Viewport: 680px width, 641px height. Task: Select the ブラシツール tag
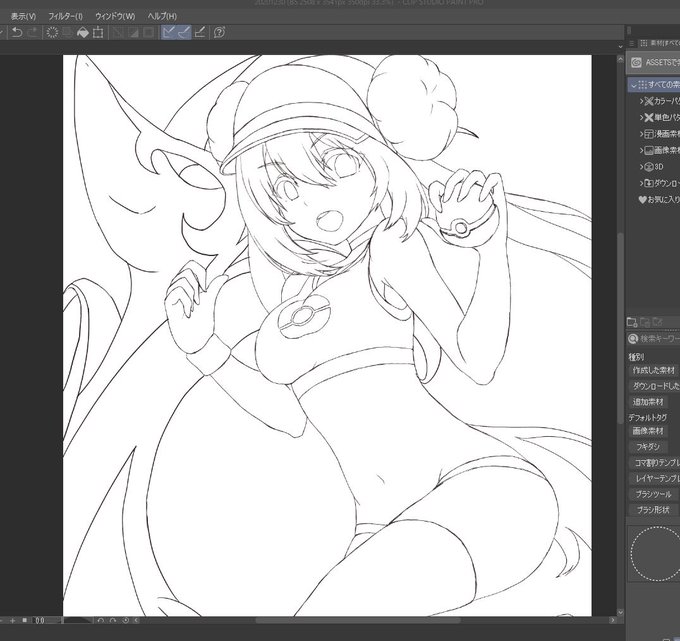tap(653, 494)
